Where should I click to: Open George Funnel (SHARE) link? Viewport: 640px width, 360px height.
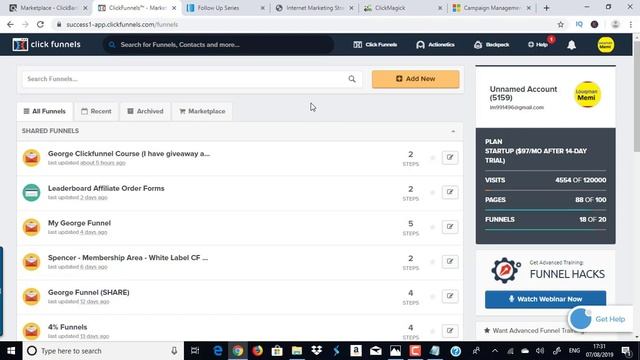[x=89, y=293]
